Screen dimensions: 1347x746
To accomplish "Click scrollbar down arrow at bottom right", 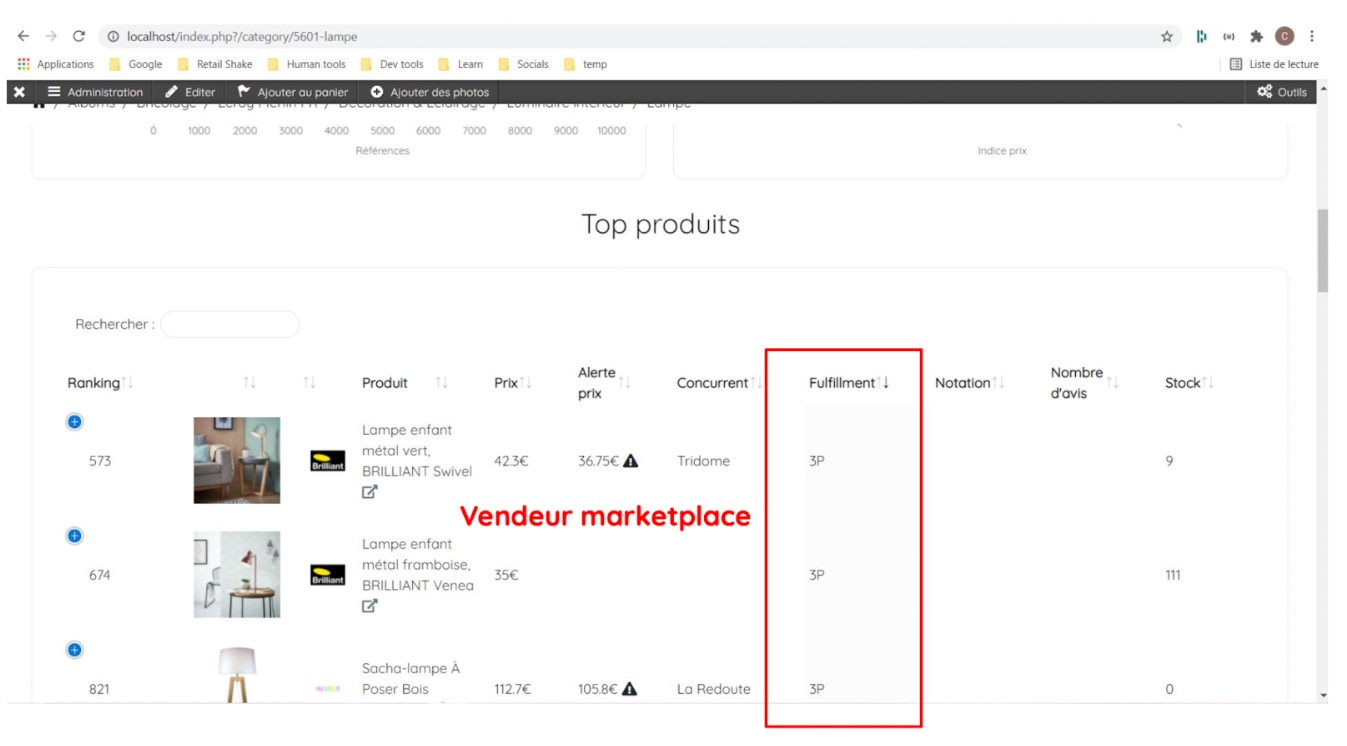I will 1323,695.
